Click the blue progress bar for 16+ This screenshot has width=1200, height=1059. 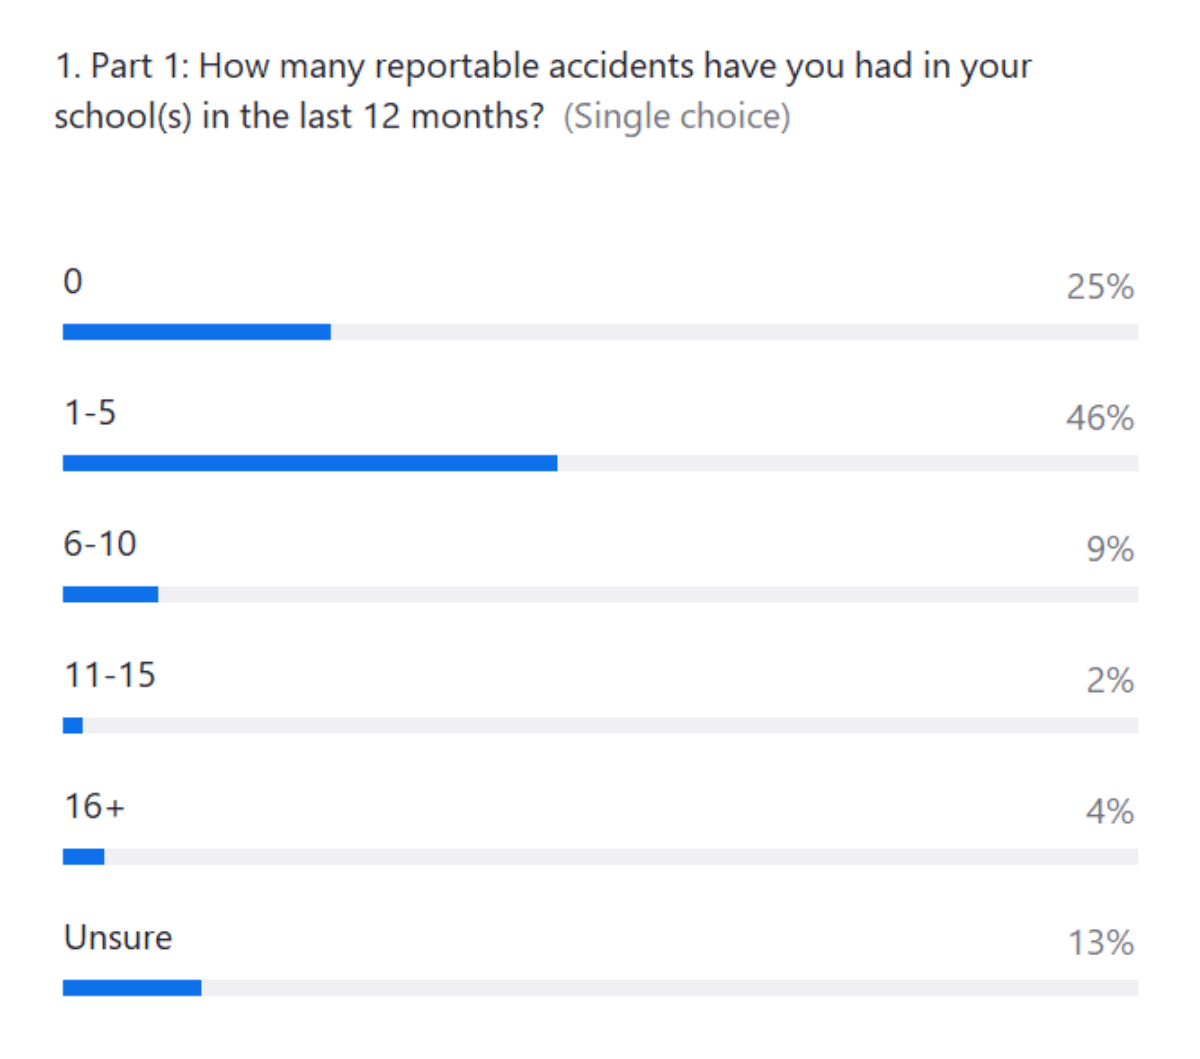point(83,857)
